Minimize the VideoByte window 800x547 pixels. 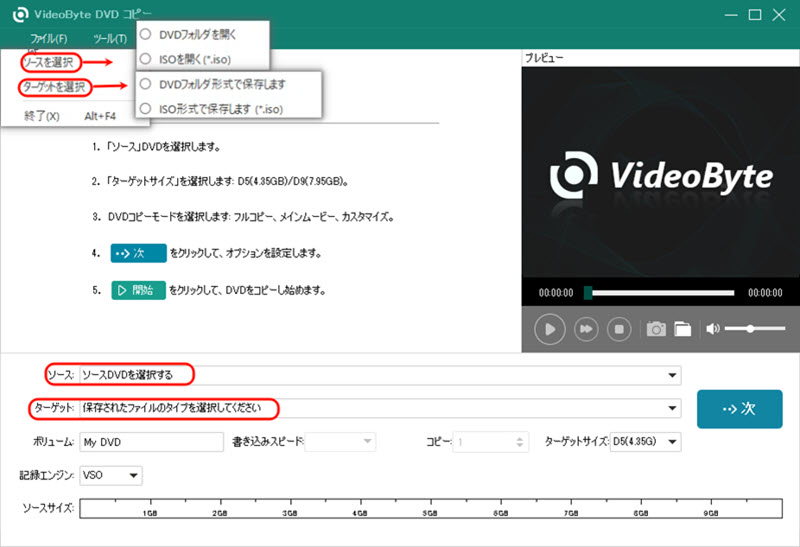pyautogui.click(x=731, y=15)
